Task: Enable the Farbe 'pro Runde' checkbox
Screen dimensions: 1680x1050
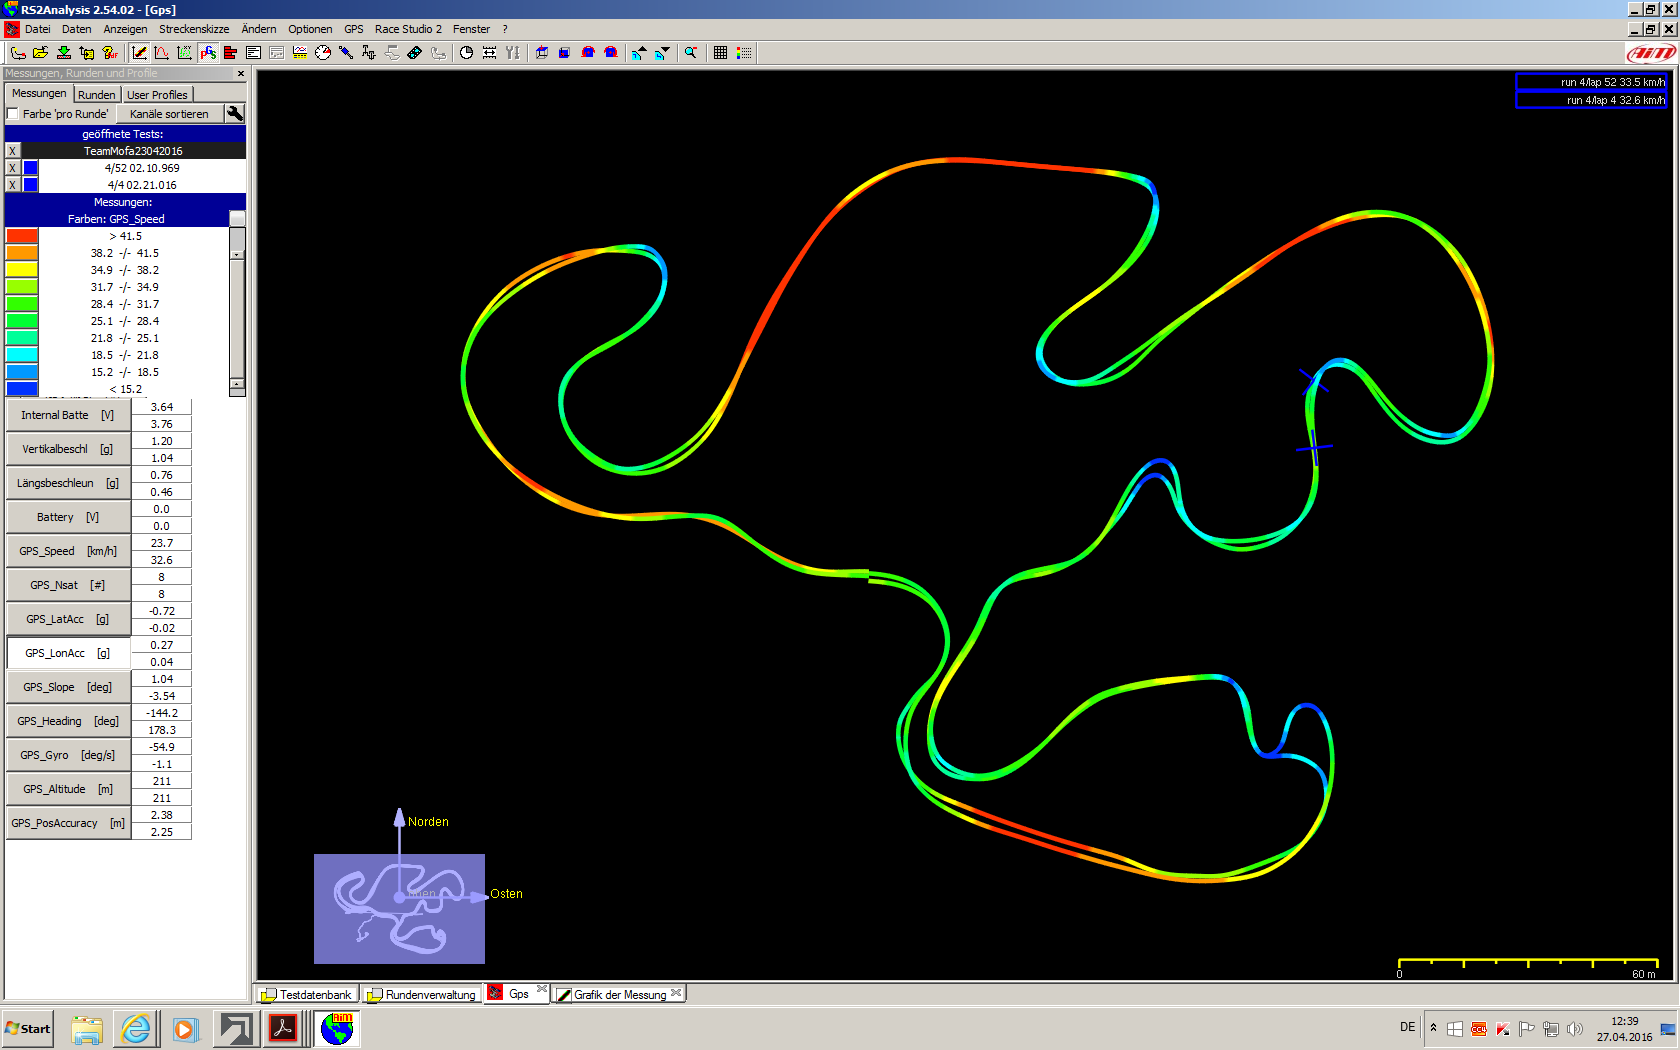Action: coord(14,114)
